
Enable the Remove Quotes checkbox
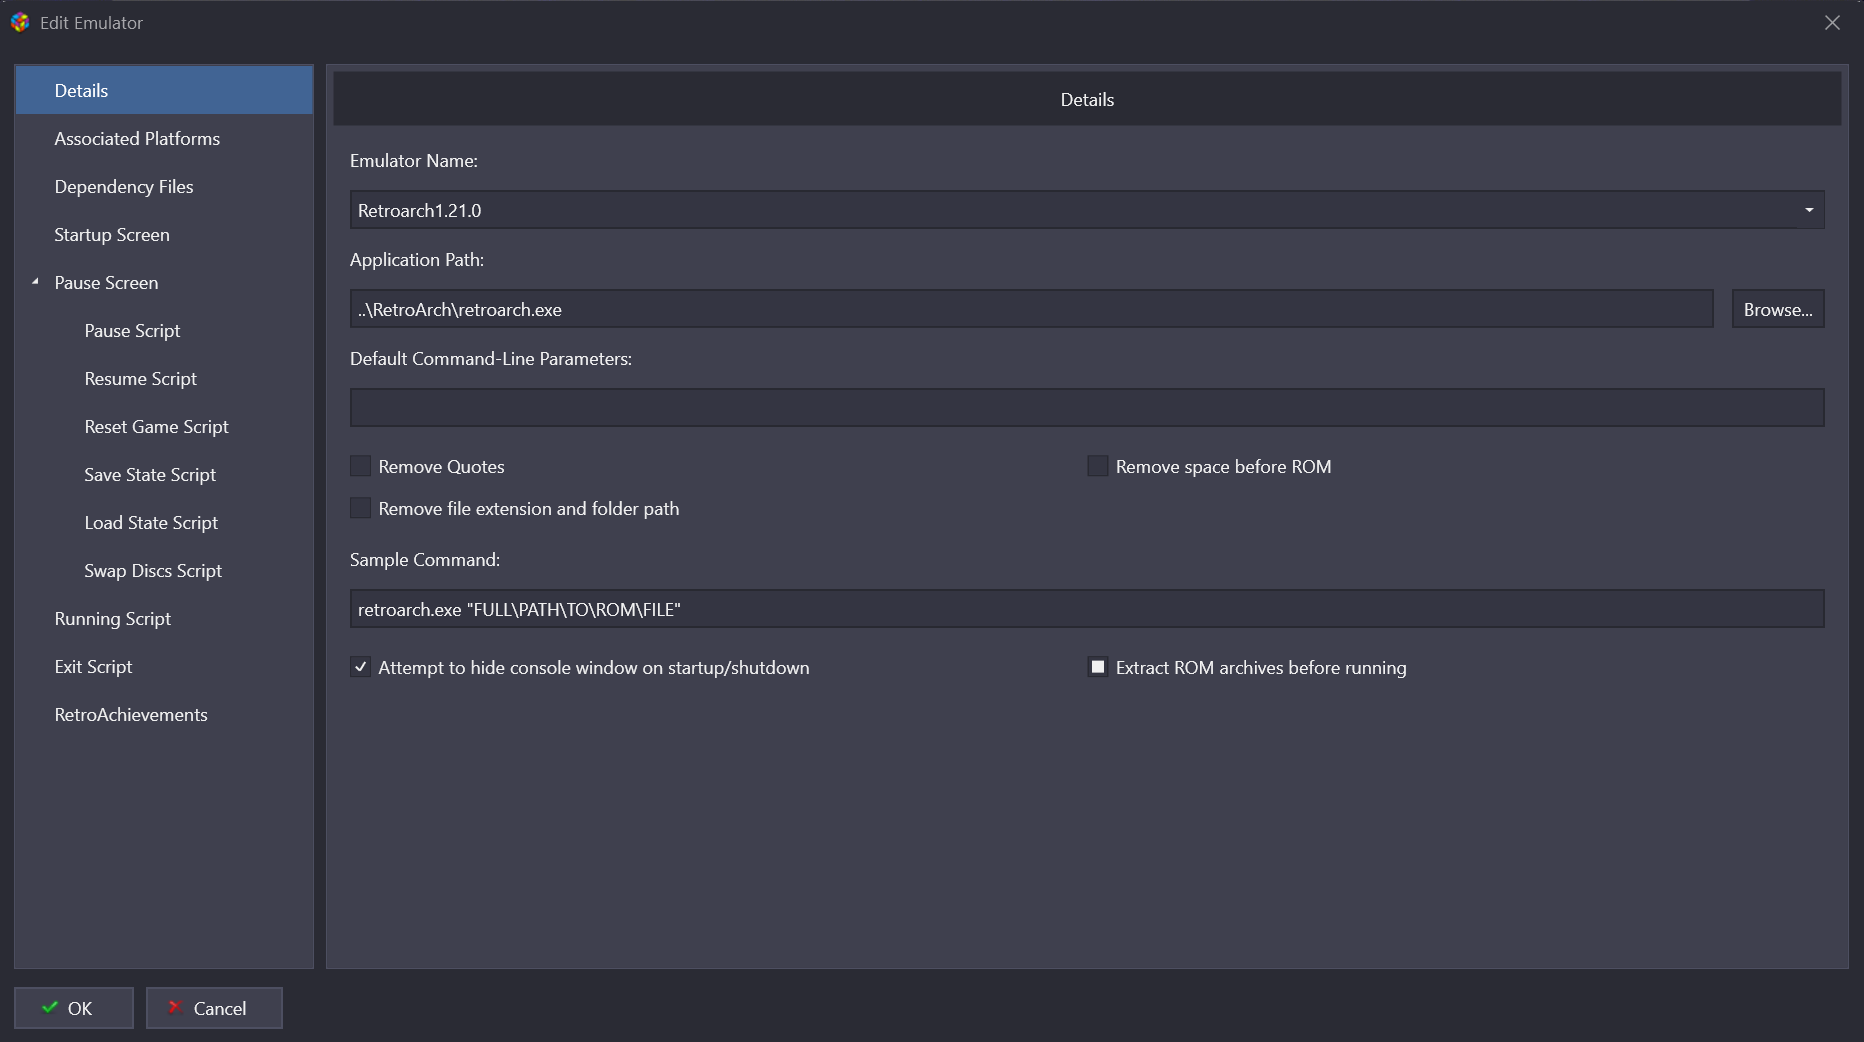click(x=361, y=466)
